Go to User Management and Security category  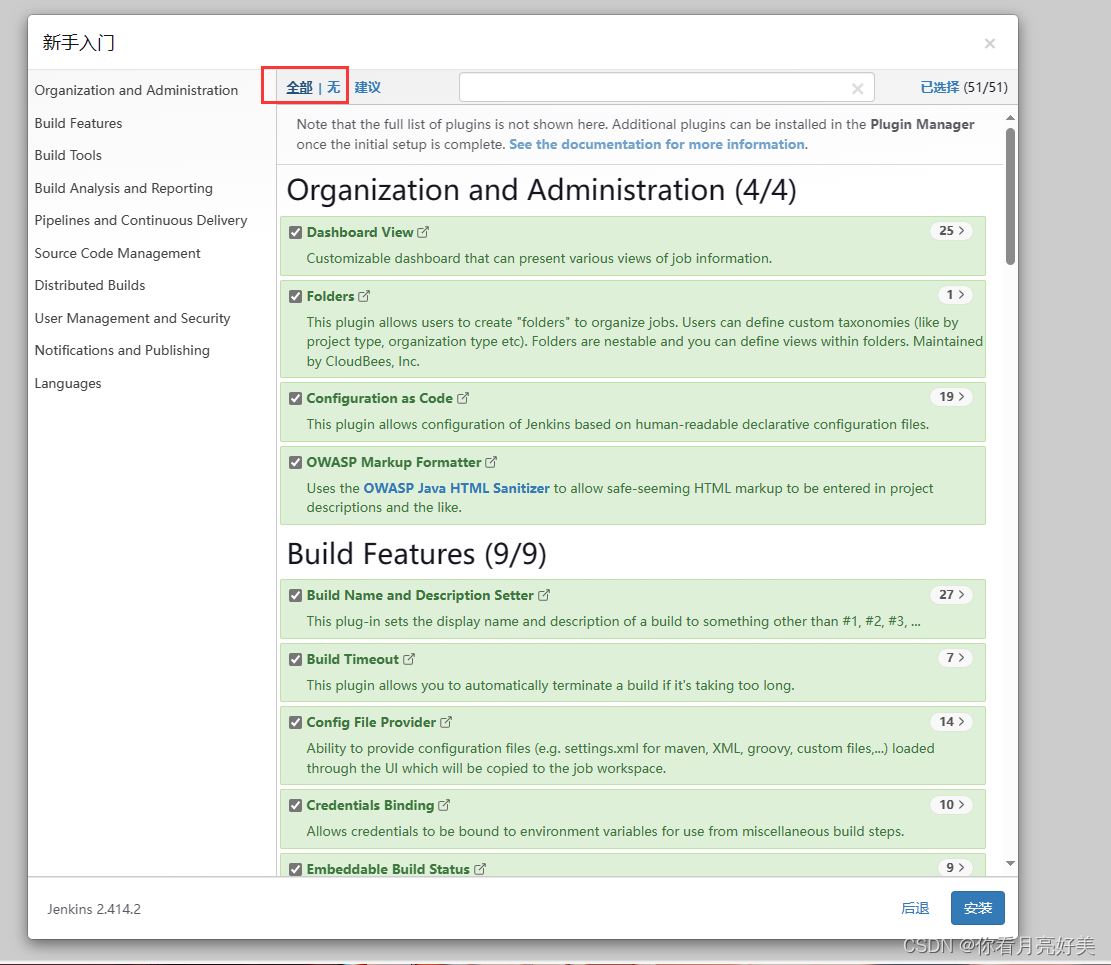(x=132, y=318)
